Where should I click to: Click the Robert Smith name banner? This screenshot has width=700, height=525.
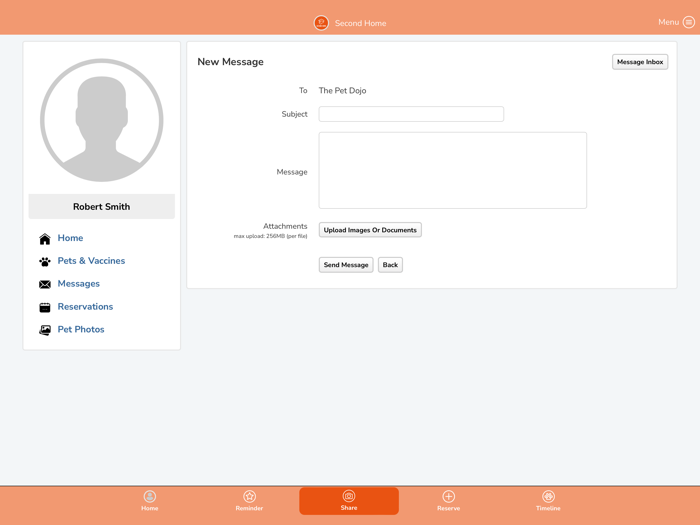102,207
